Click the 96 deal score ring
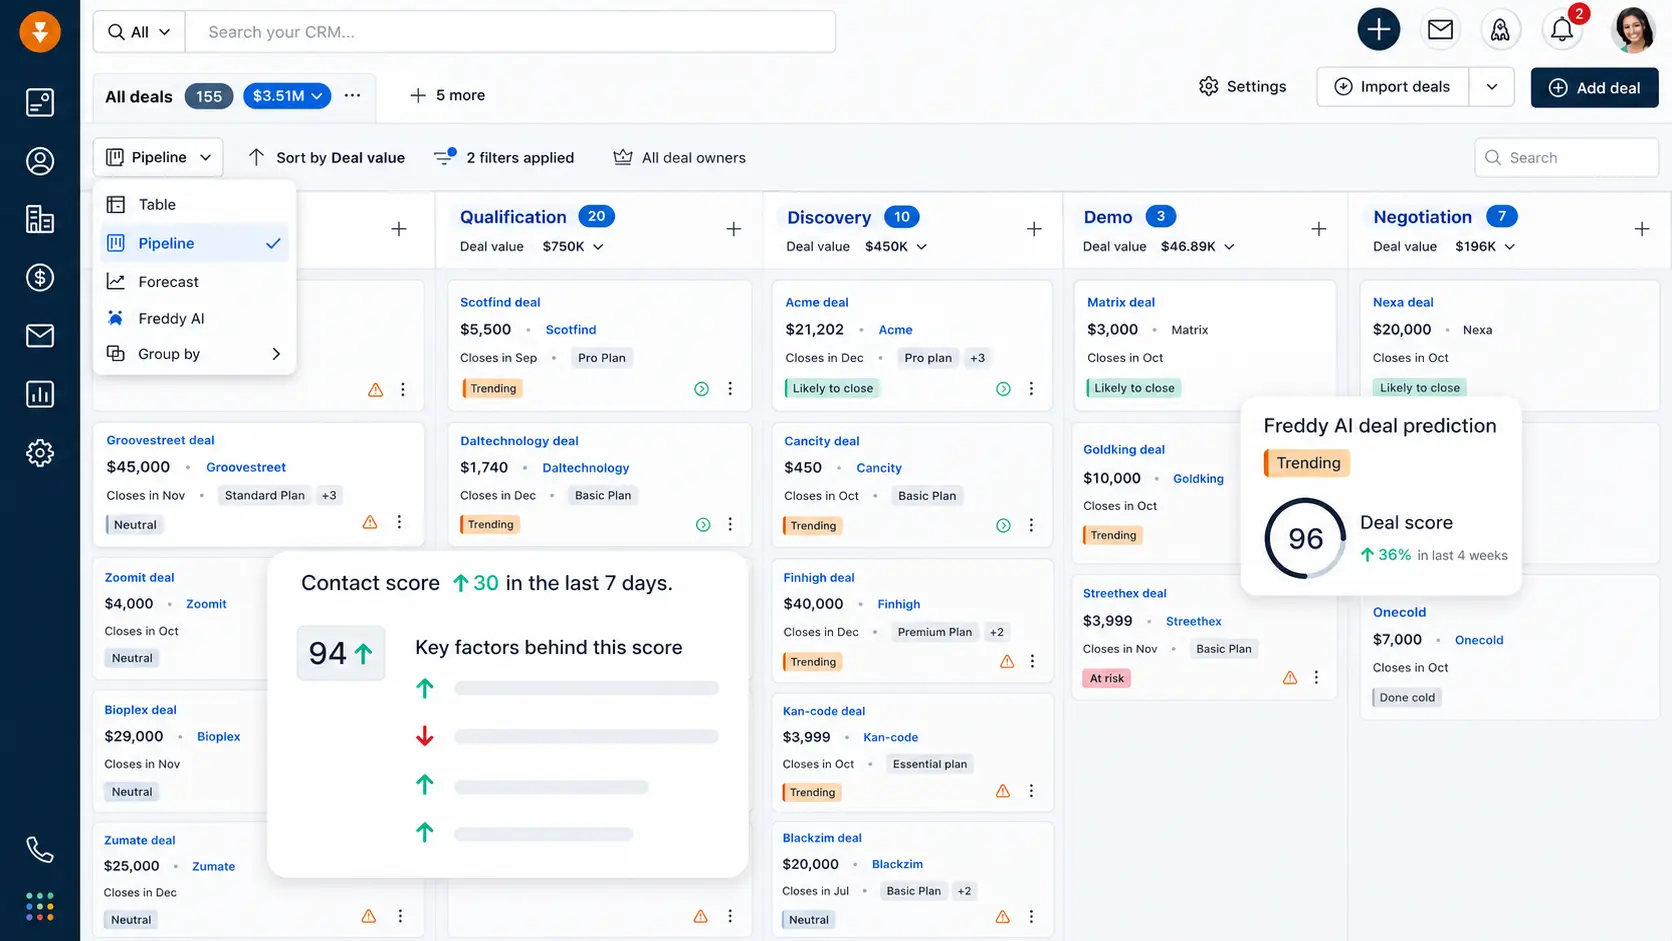The width and height of the screenshot is (1672, 941). [x=1305, y=538]
